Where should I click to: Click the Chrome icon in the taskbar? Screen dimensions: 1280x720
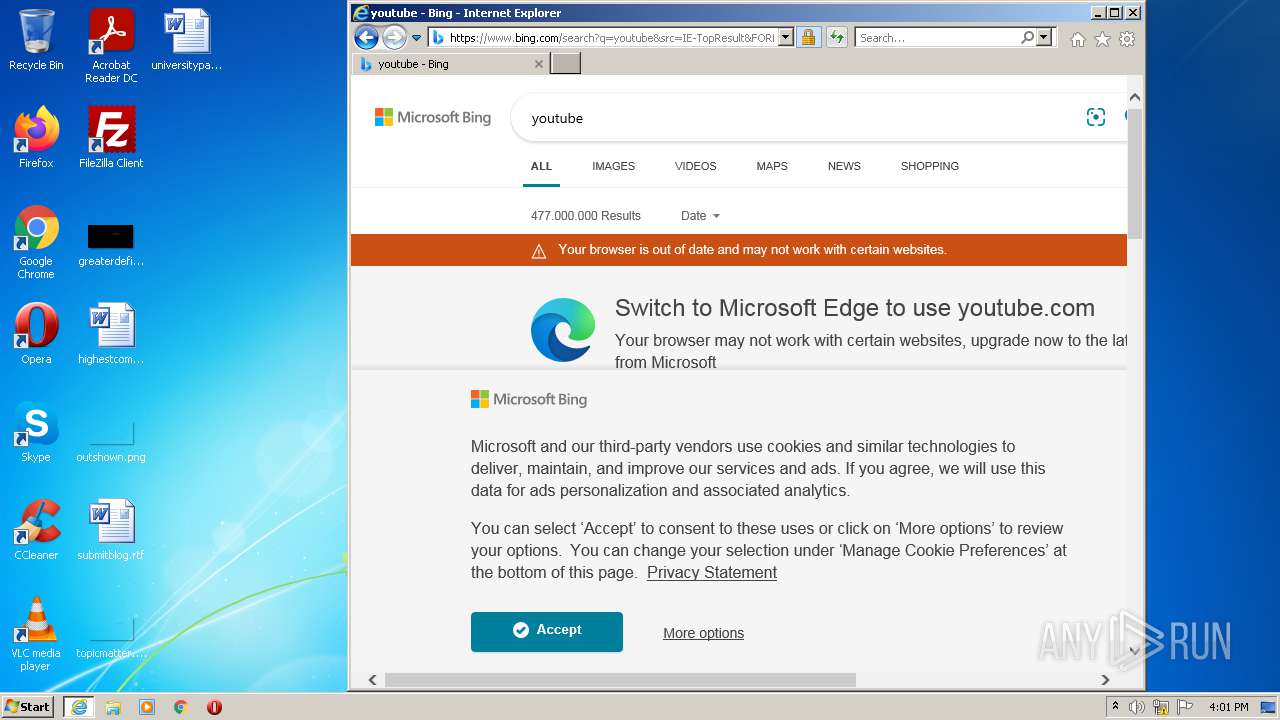[x=181, y=707]
